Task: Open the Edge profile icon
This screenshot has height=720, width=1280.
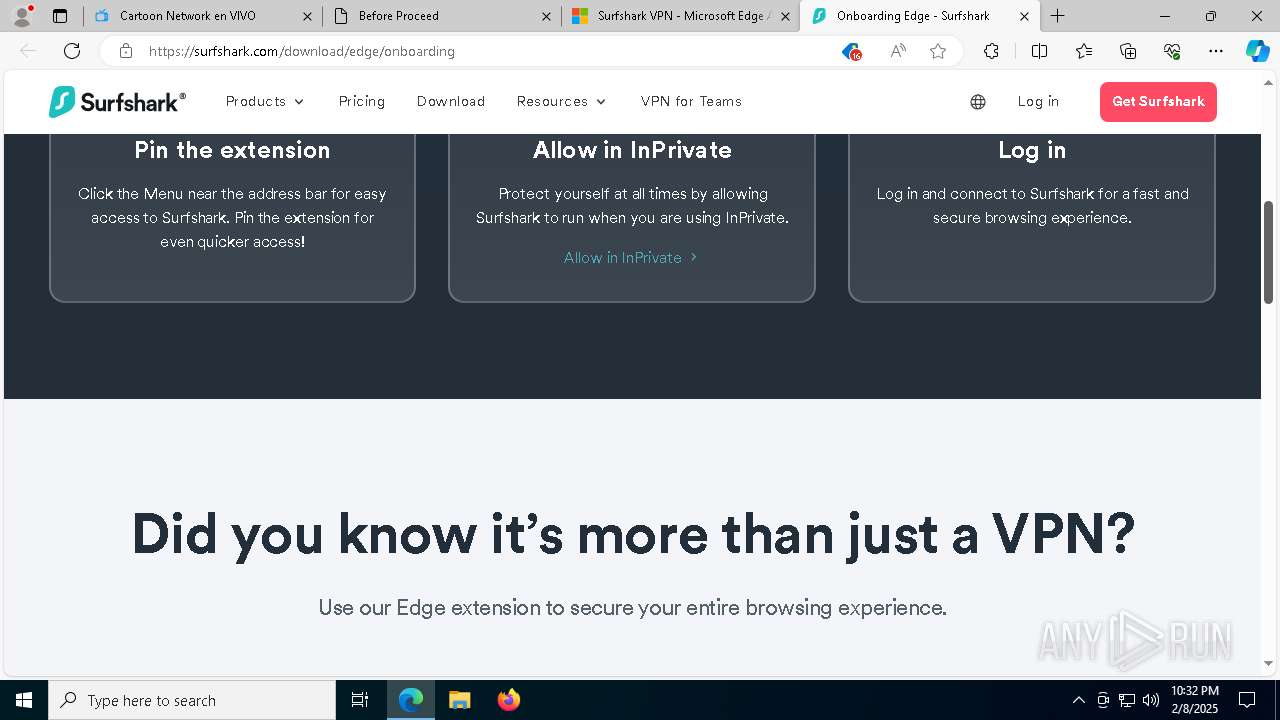Action: [x=22, y=16]
